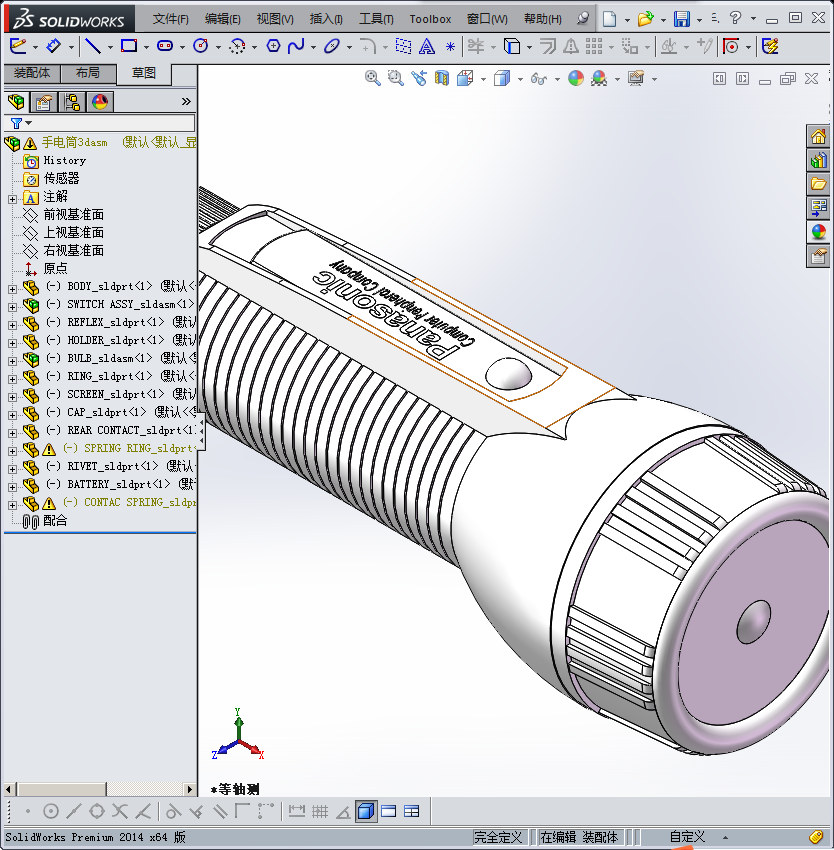The image size is (834, 850).
Task: Switch to the 草图 tab
Action: click(x=144, y=73)
